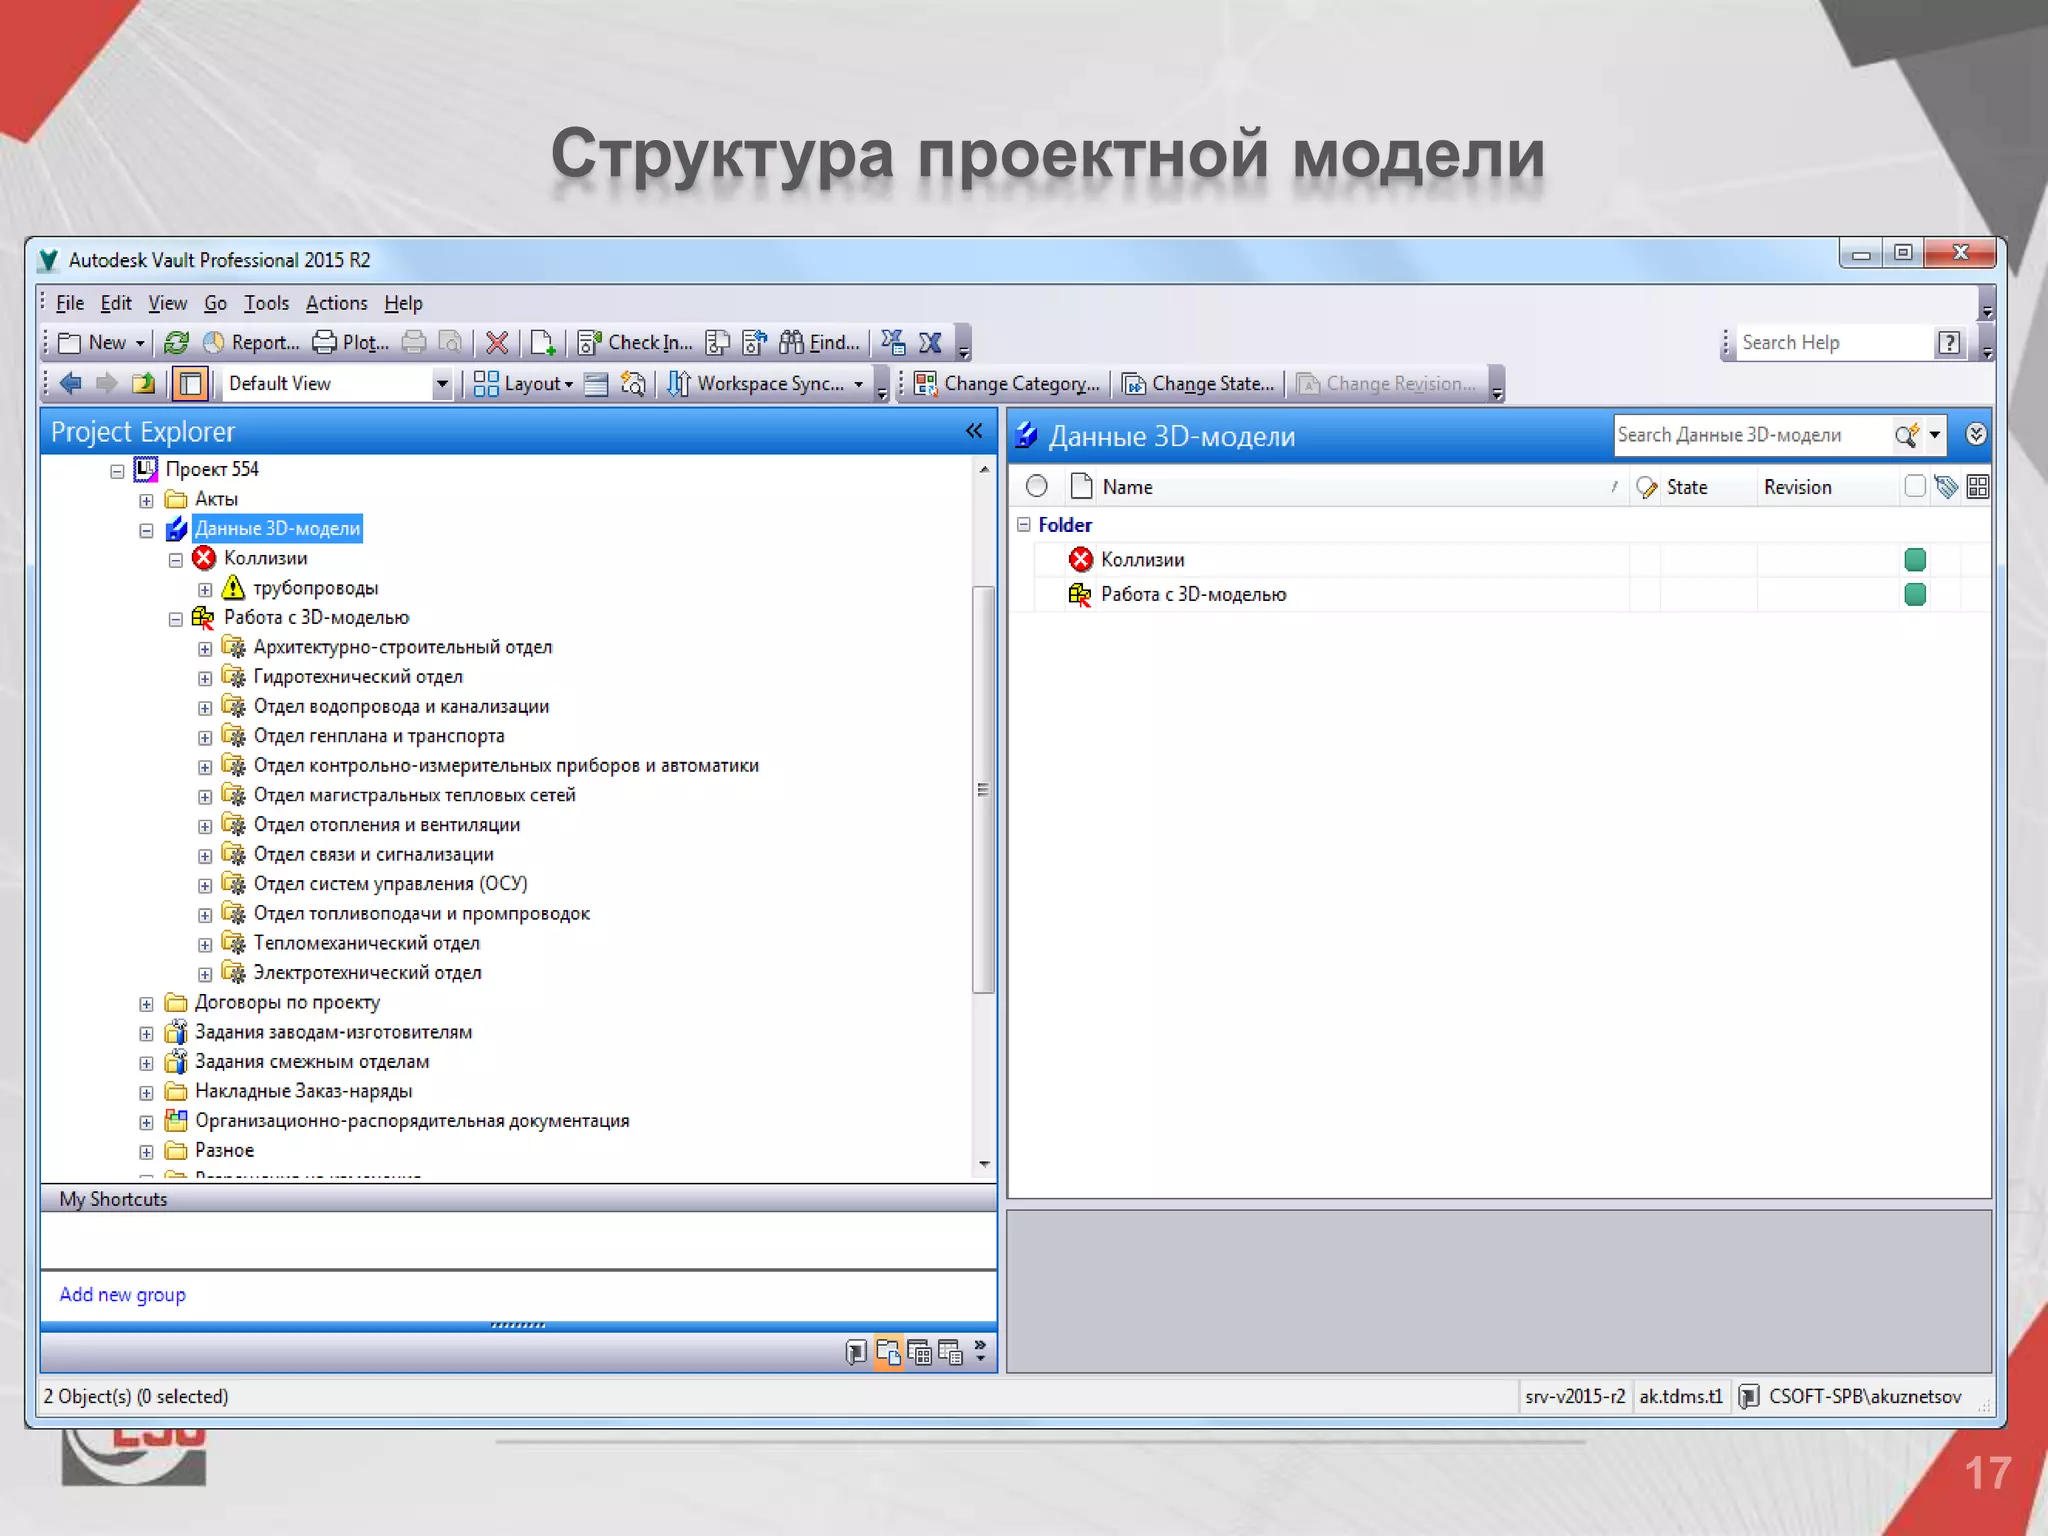The image size is (2048, 1536).
Task: Click the yellow warning icon near трубопроводы
Action: tap(233, 588)
